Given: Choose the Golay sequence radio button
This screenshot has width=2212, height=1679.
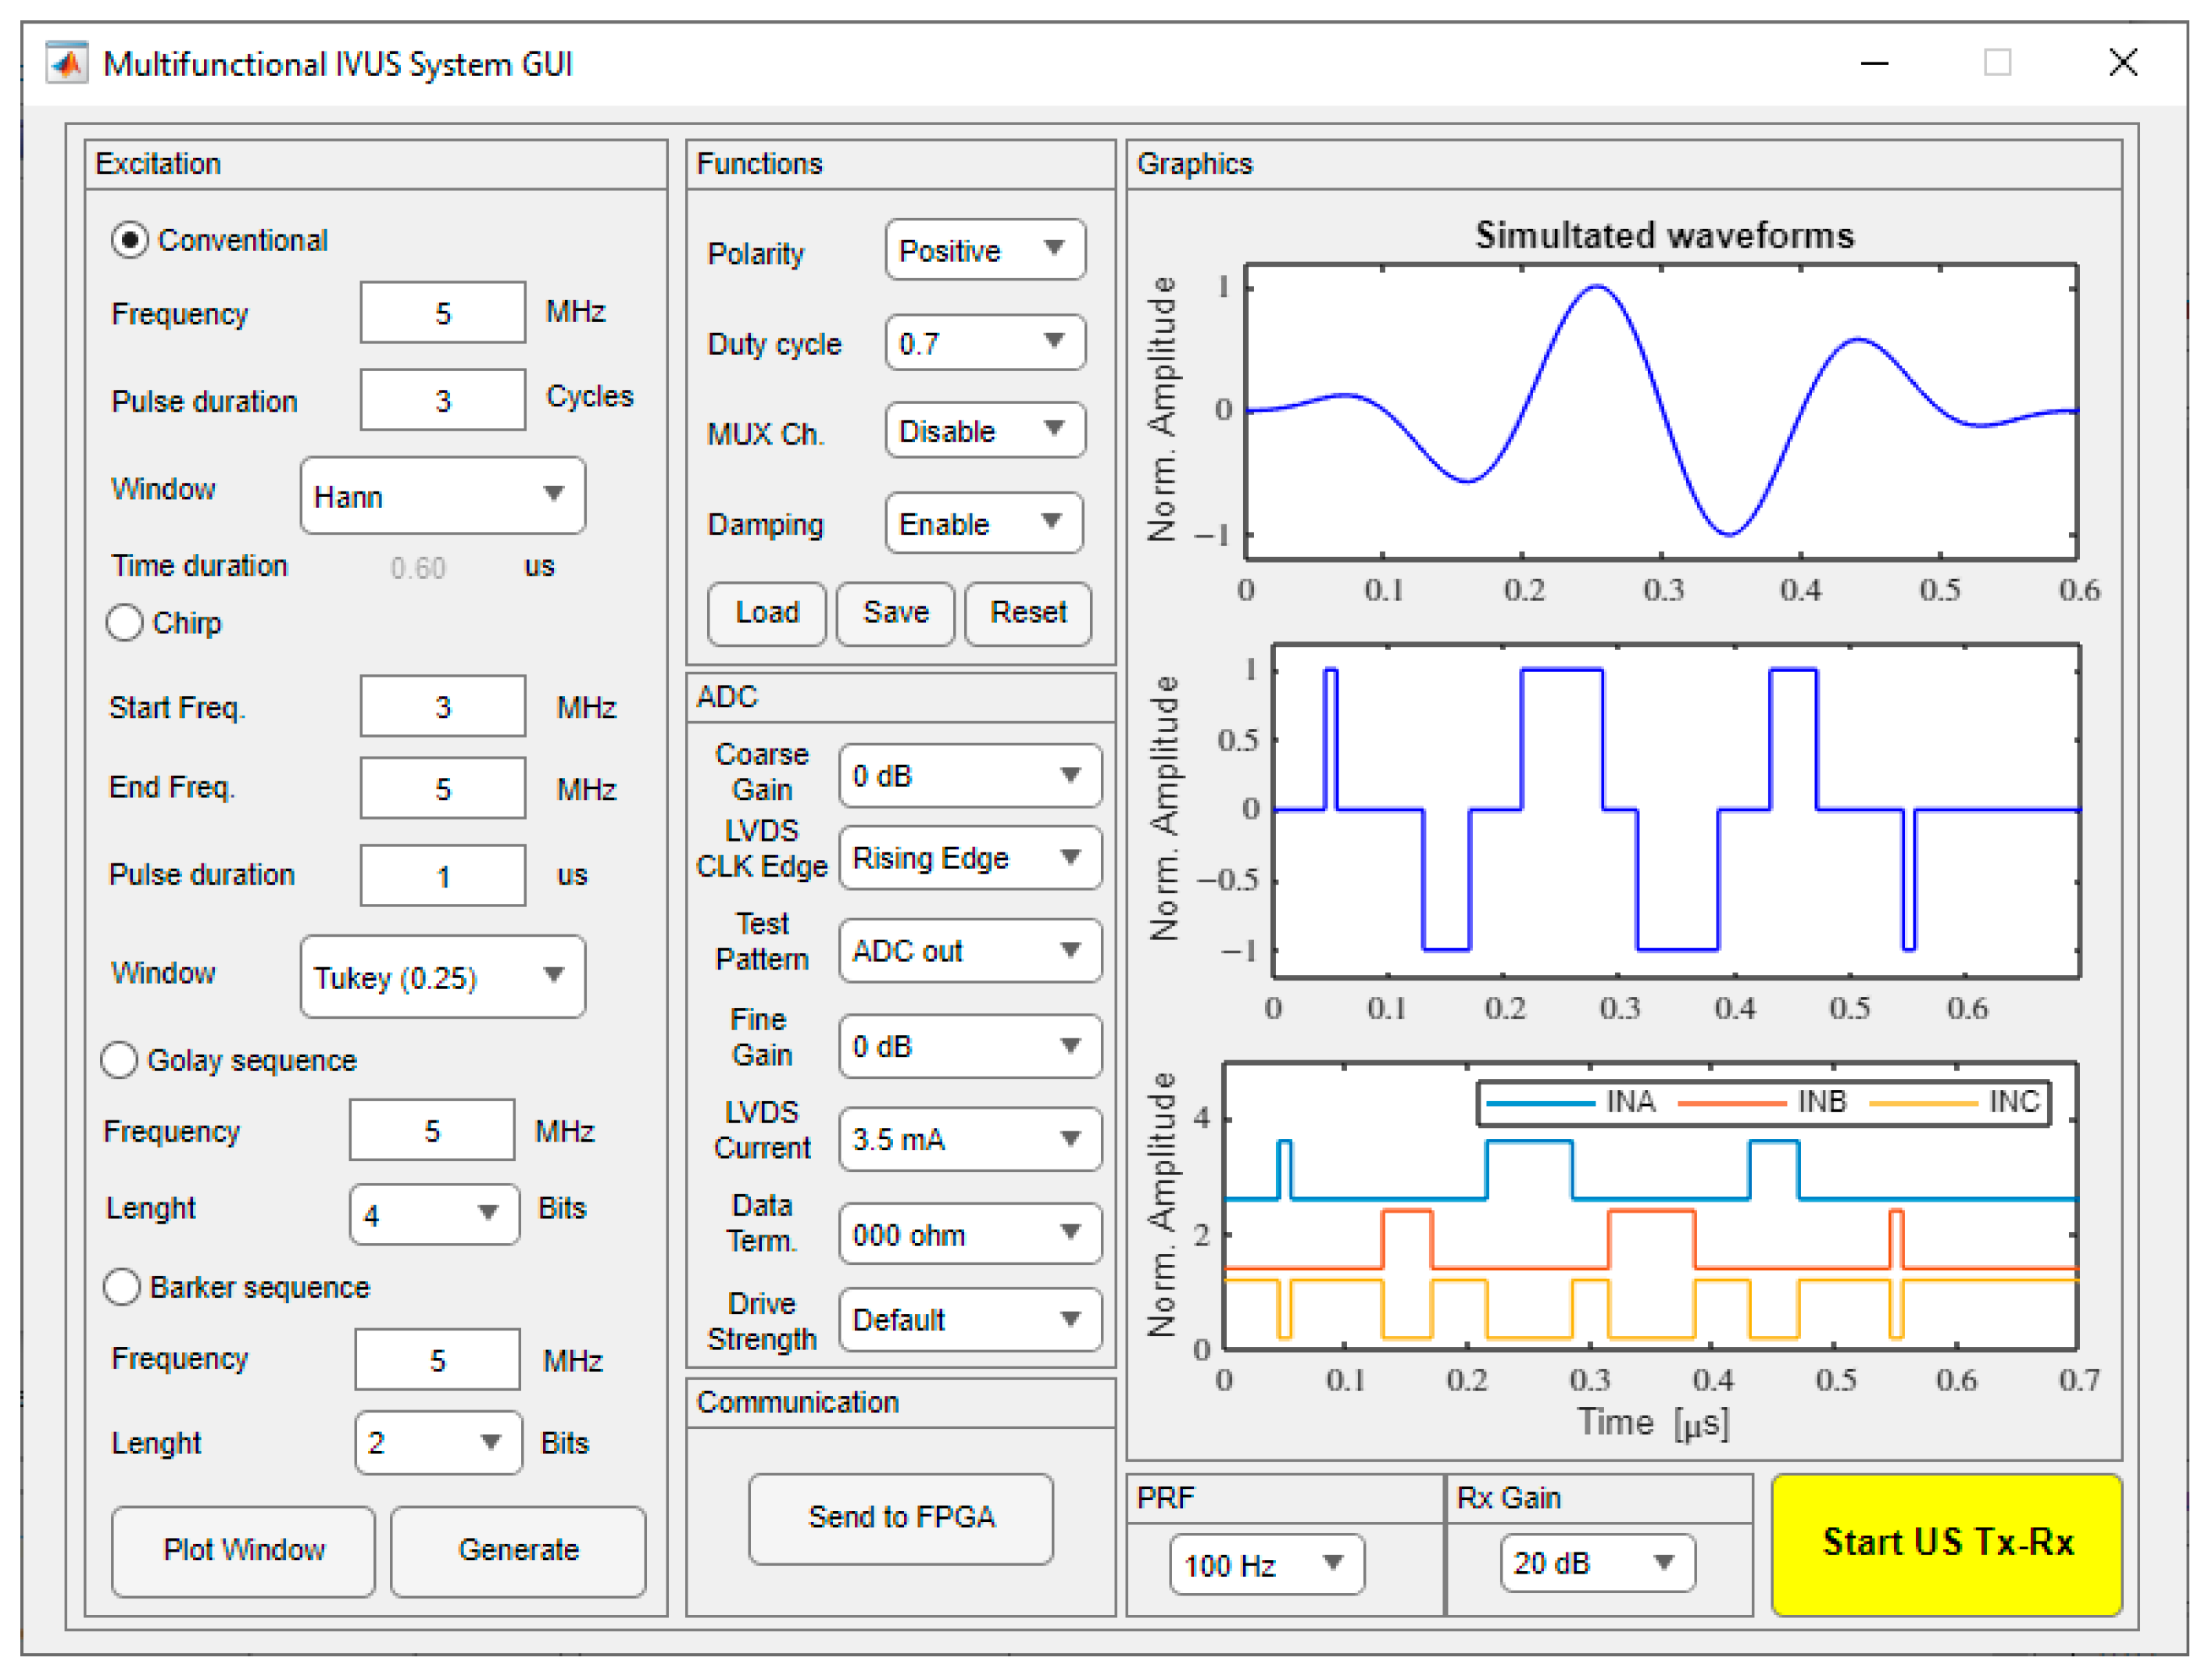Looking at the screenshot, I should click(120, 1060).
